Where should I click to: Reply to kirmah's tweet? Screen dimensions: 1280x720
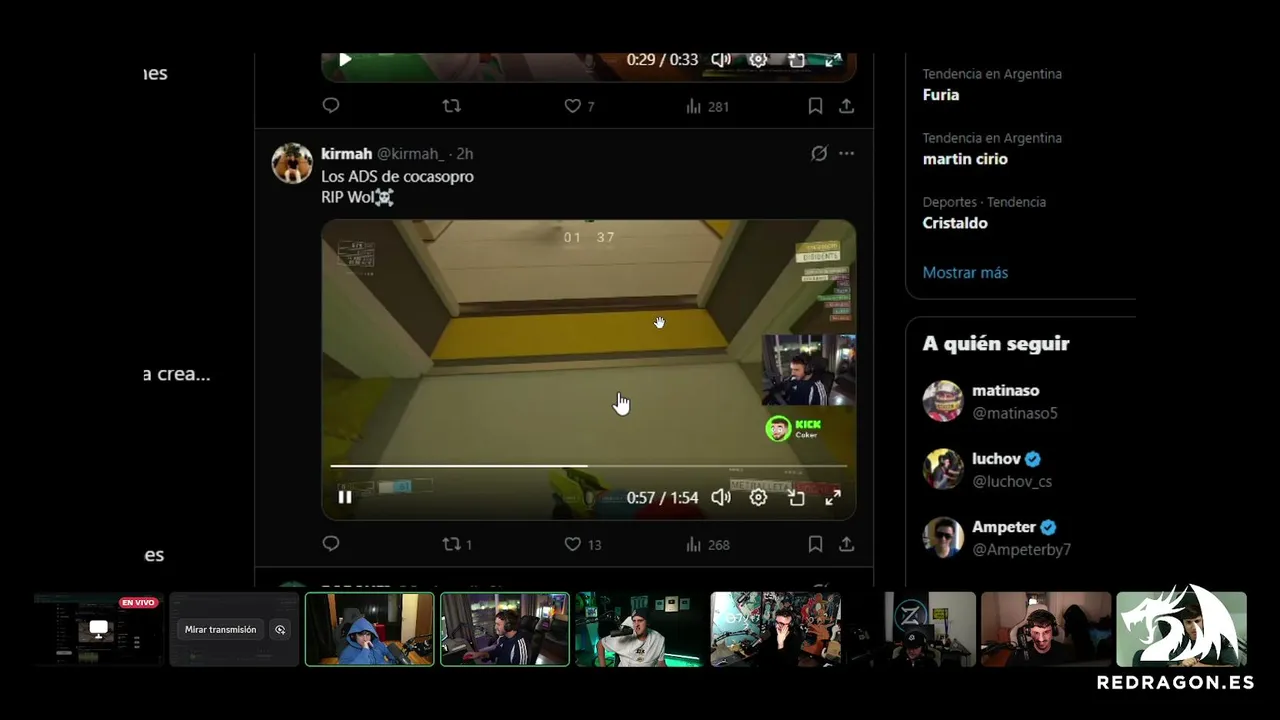331,544
